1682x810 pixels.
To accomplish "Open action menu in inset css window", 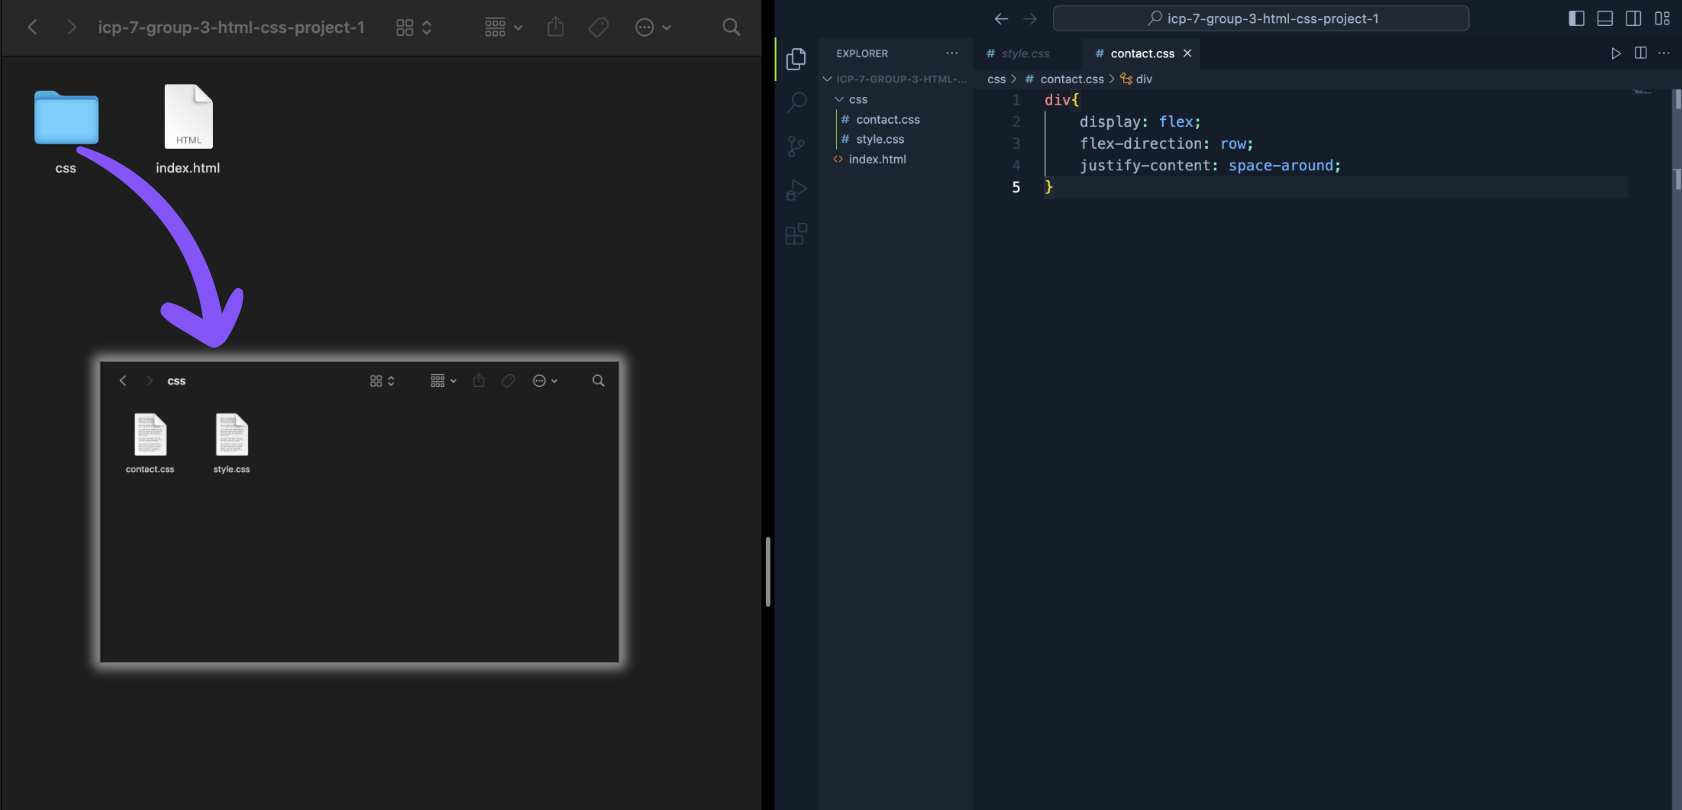I will click(x=545, y=381).
